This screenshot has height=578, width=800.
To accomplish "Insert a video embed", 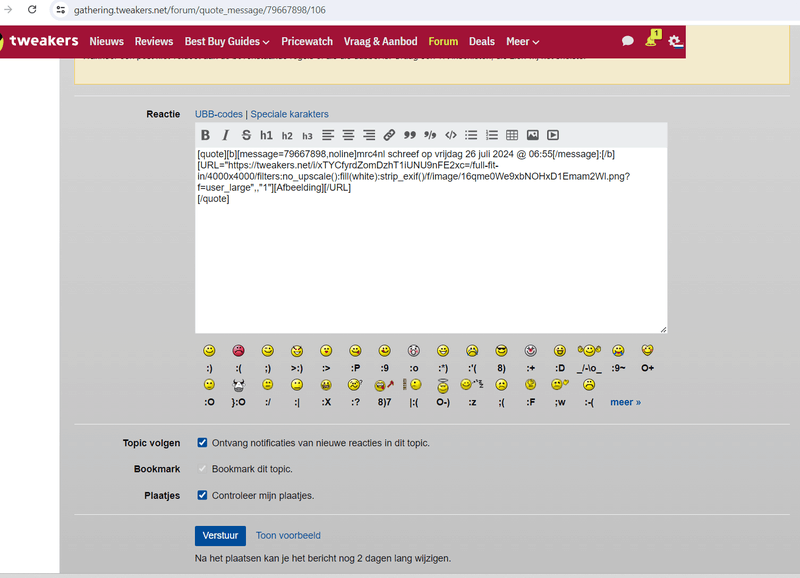I will [553, 135].
